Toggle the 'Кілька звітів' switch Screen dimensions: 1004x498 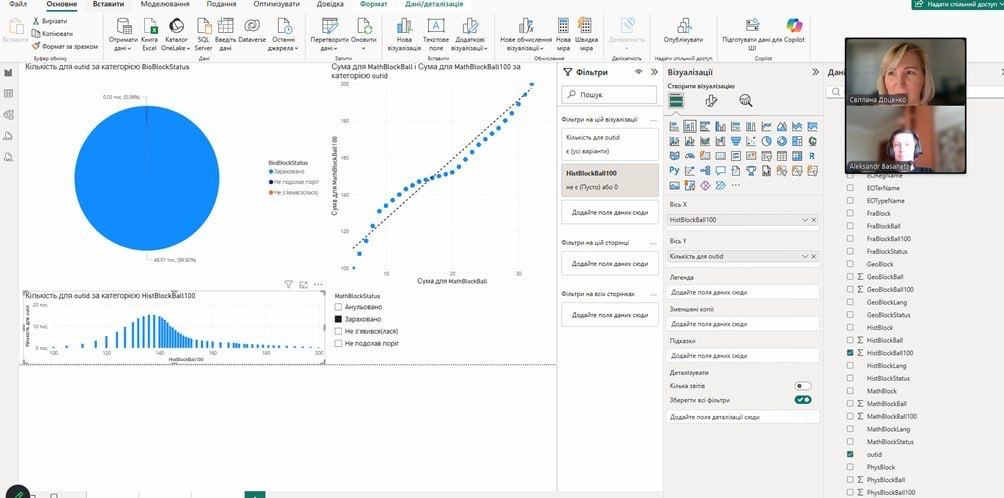pos(802,385)
